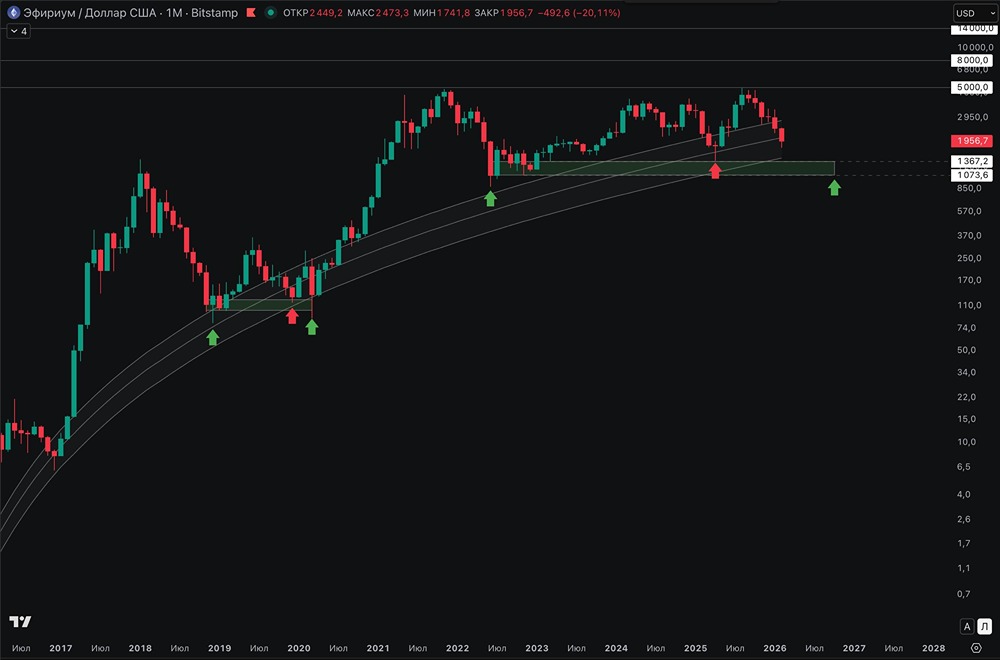
Task: Click the red flag icon beside Bitstamp
Action: [x=251, y=12]
